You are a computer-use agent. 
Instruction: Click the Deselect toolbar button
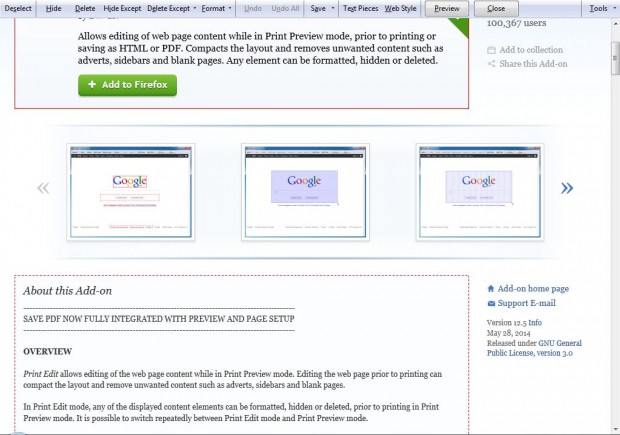[18, 8]
